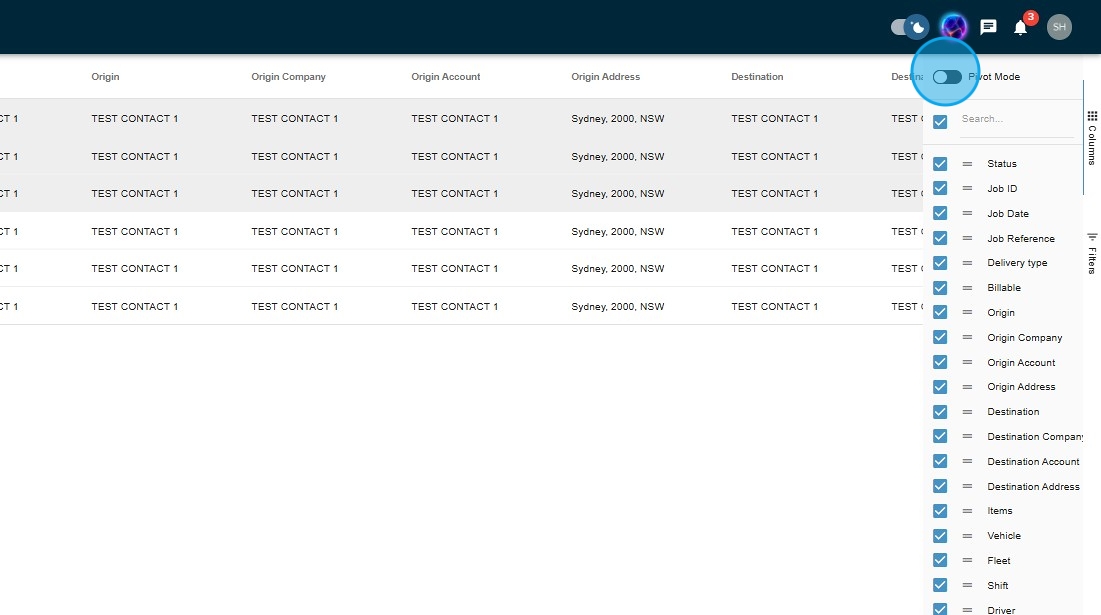The width and height of the screenshot is (1101, 615).
Task: Click the drag handle beside Vehicle
Action: [x=967, y=536]
